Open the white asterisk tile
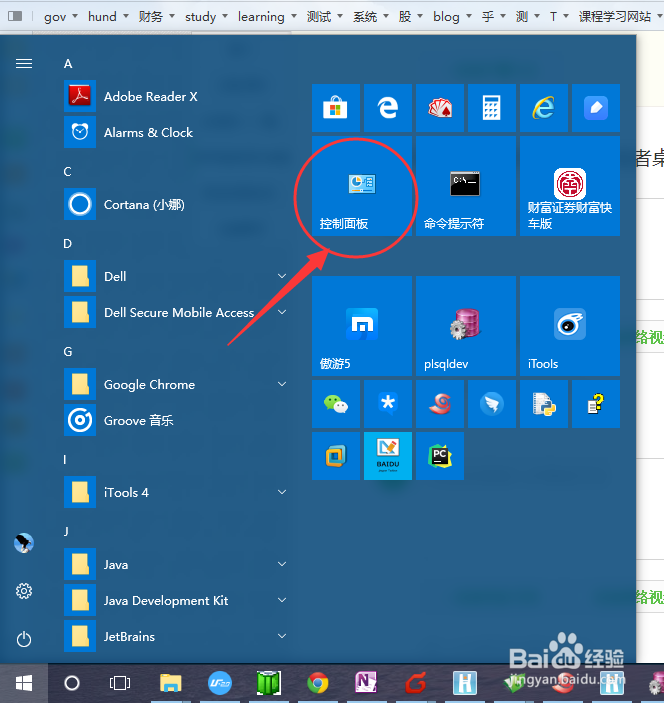The width and height of the screenshot is (664, 703). (x=388, y=404)
